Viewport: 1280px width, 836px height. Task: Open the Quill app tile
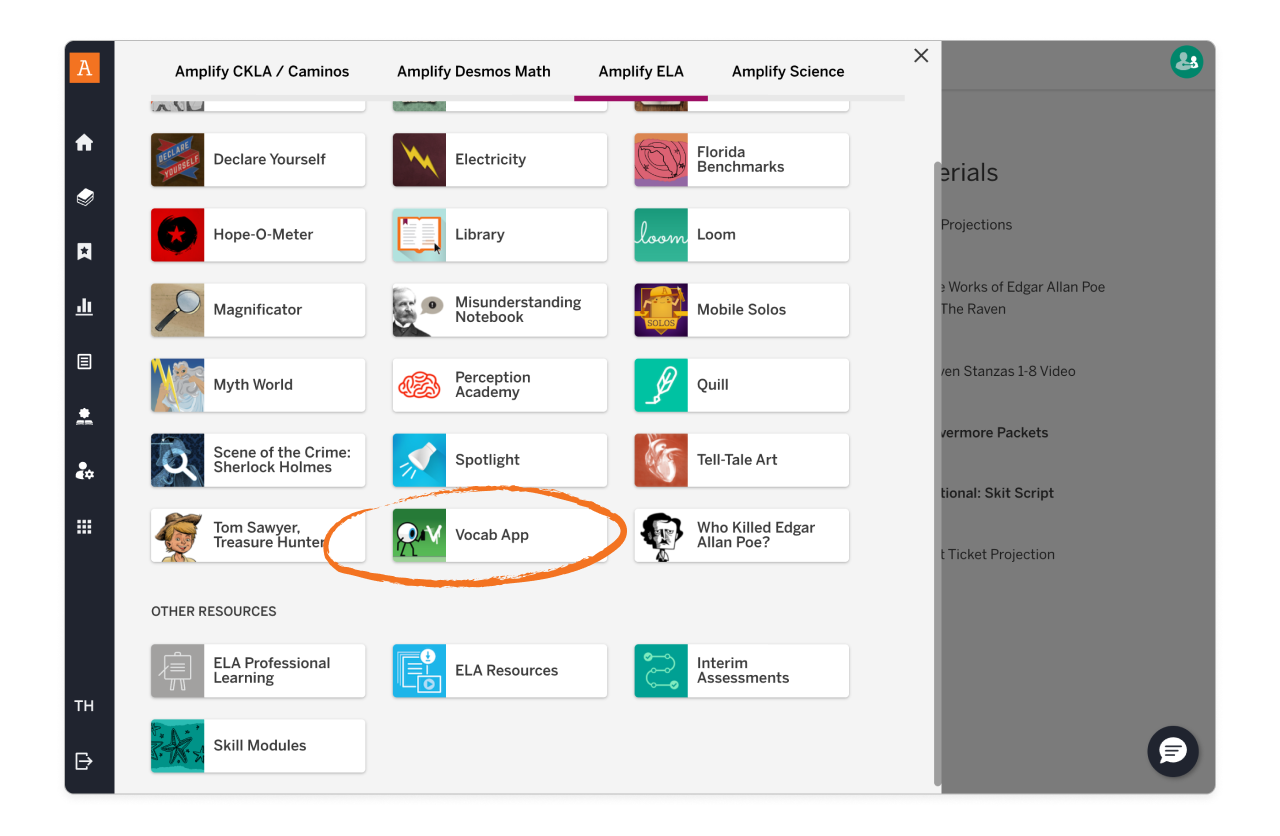pyautogui.click(x=740, y=385)
